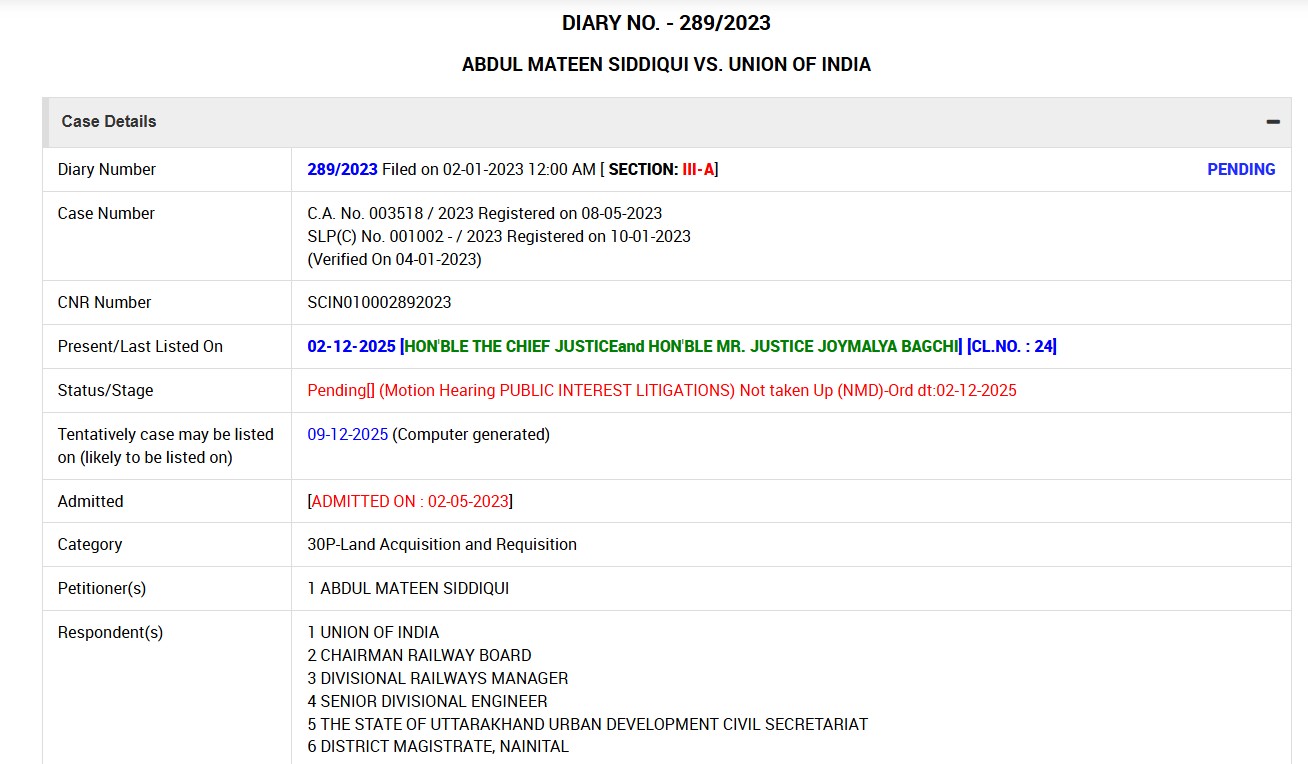Click the PENDING status label

[x=1241, y=170]
